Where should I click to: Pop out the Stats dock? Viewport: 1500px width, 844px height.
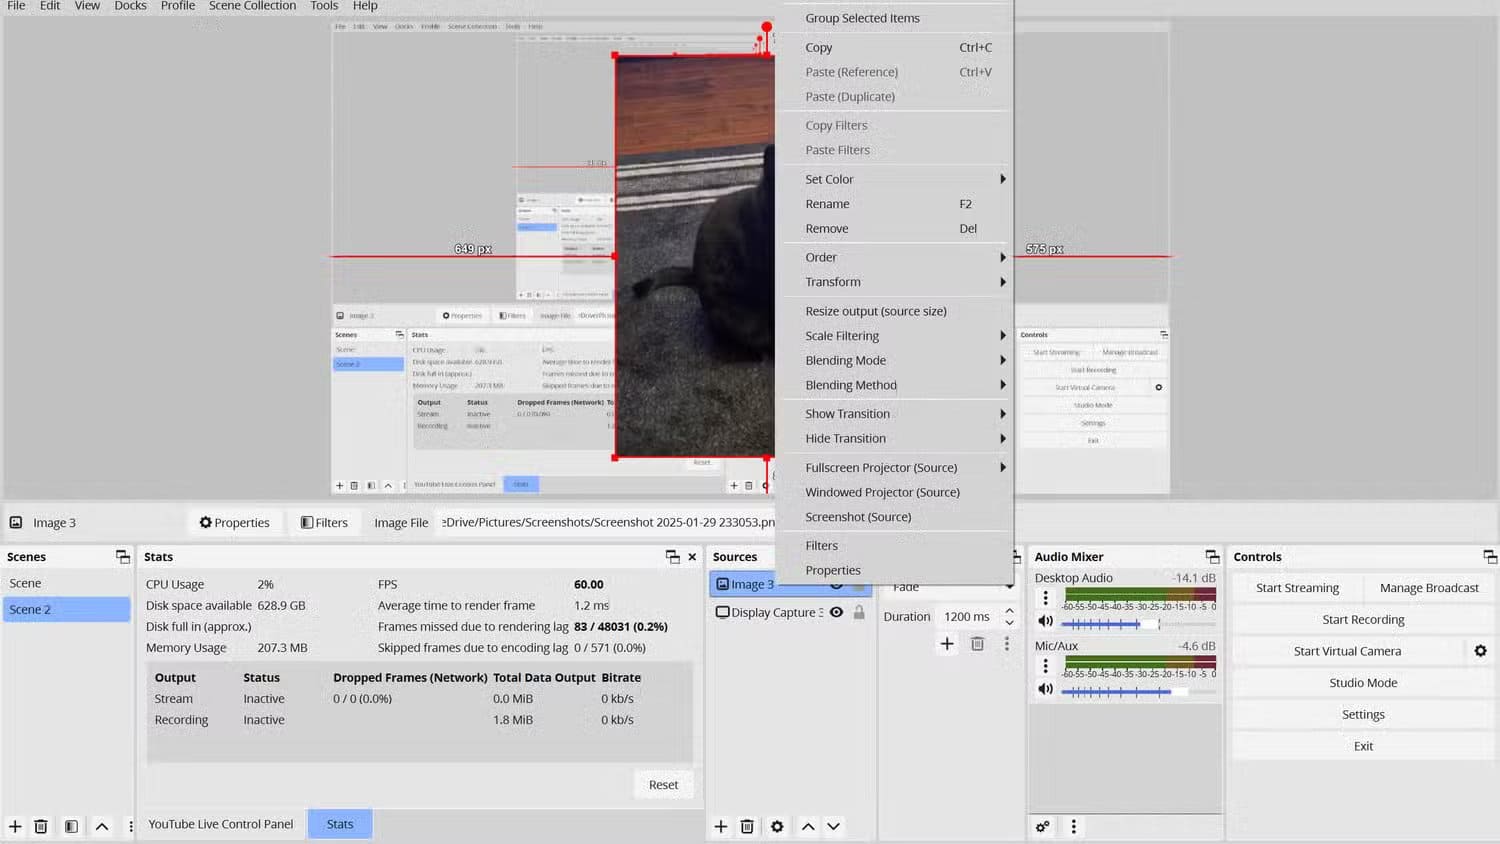673,556
